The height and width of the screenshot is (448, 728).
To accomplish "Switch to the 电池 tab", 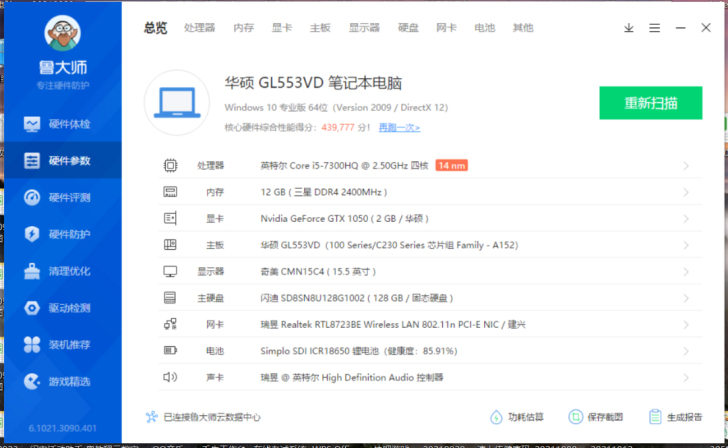I will [x=485, y=28].
